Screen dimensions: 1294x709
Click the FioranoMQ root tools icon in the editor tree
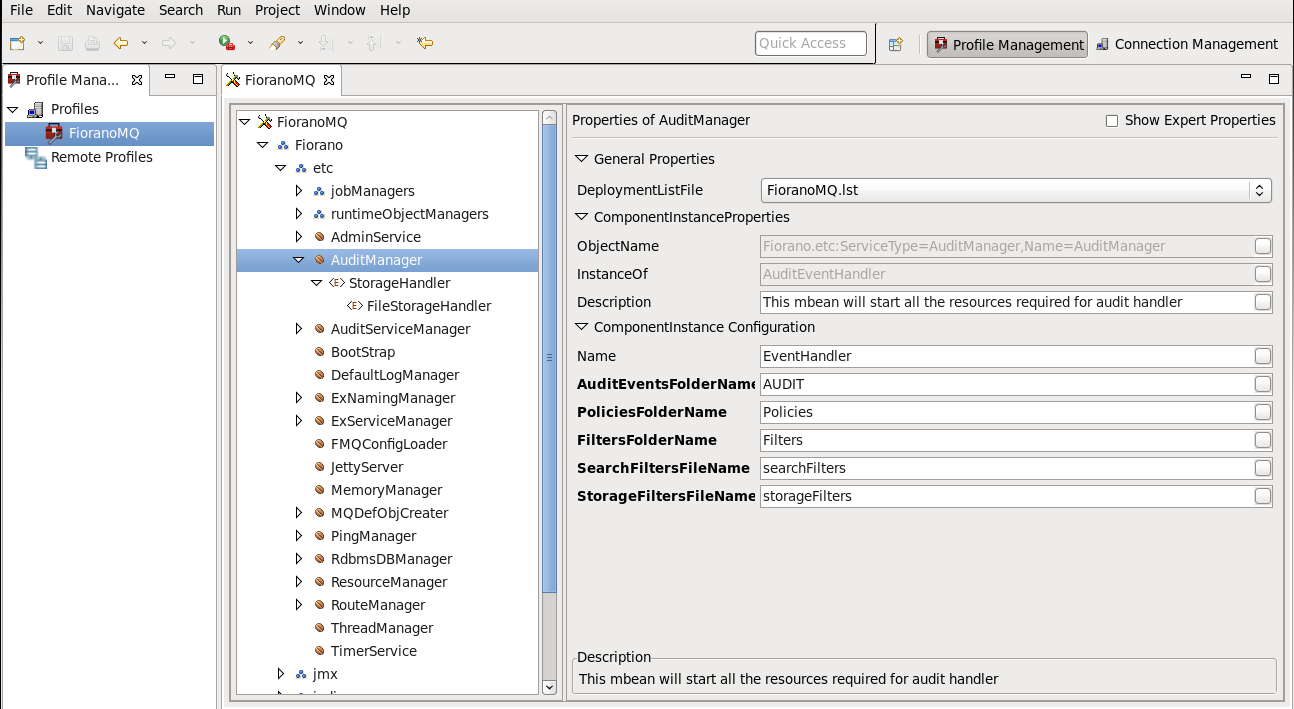click(x=265, y=122)
